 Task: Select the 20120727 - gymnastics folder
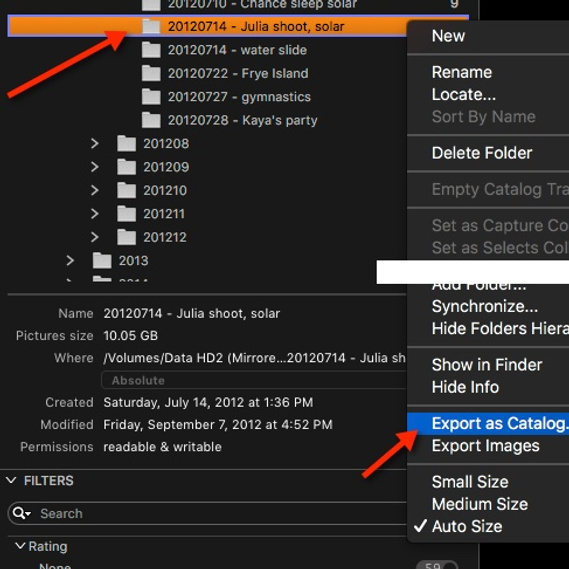(239, 97)
